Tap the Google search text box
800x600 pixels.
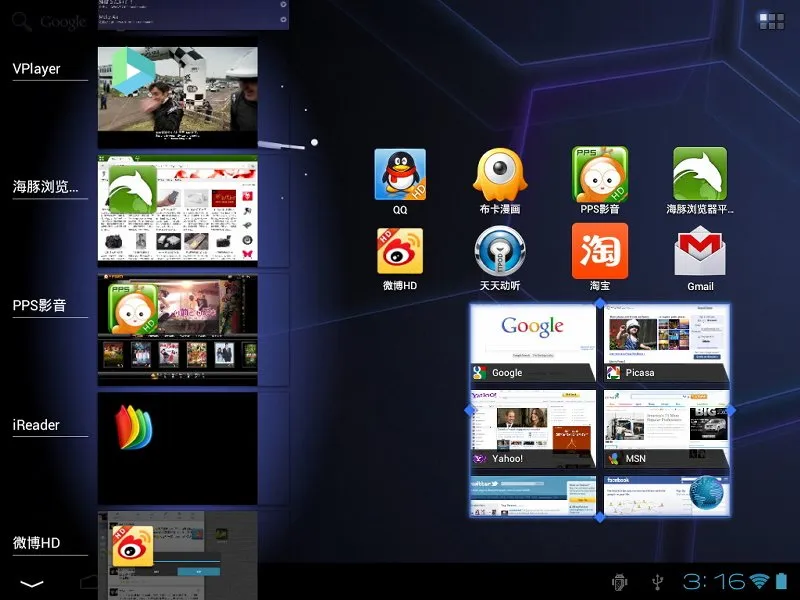click(x=63, y=22)
